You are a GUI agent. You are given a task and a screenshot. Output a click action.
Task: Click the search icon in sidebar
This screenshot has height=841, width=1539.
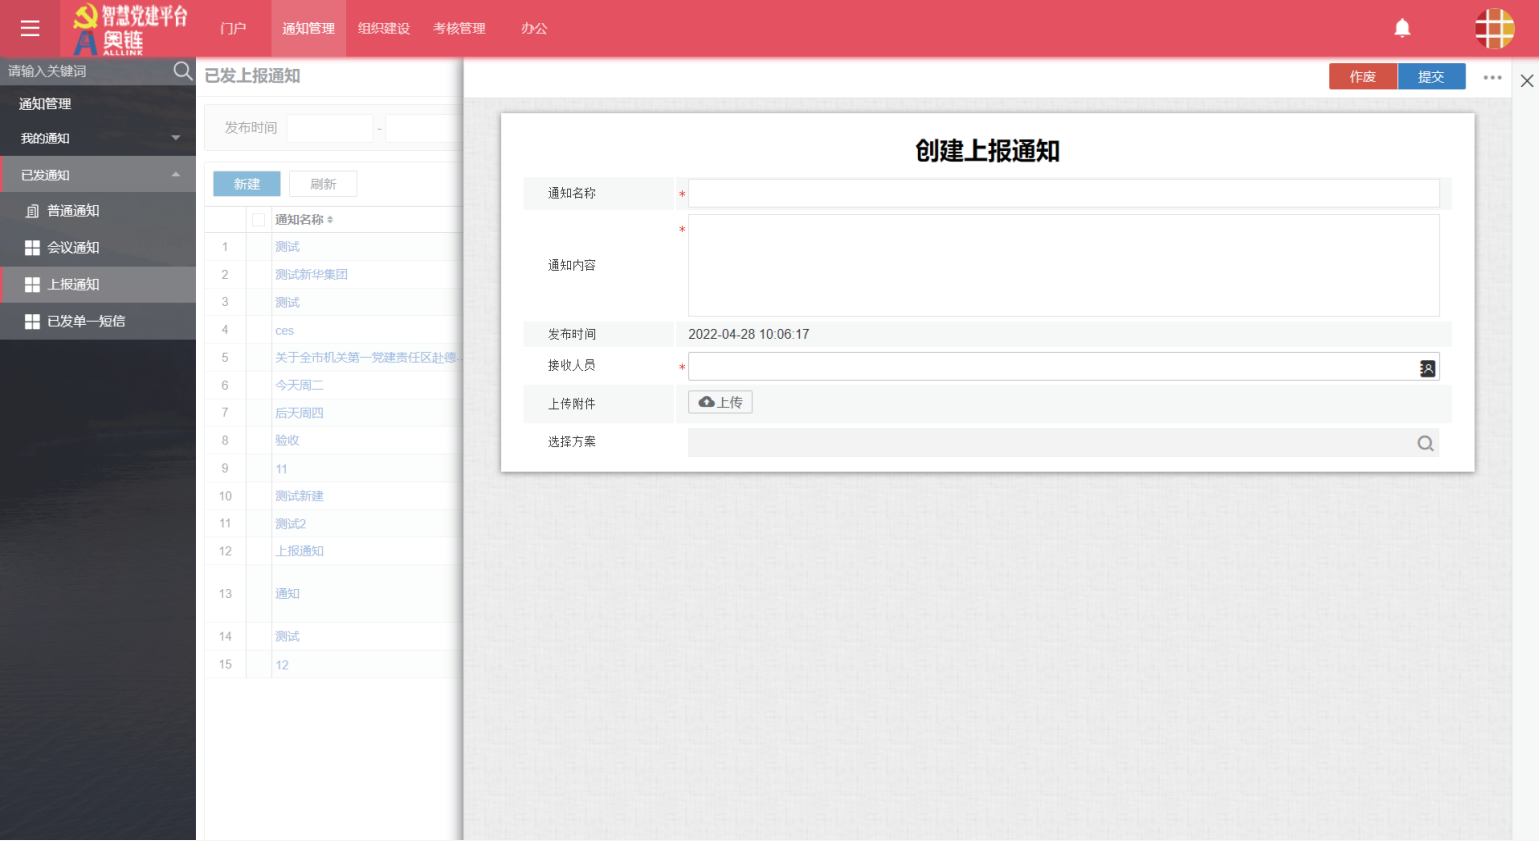click(x=182, y=71)
